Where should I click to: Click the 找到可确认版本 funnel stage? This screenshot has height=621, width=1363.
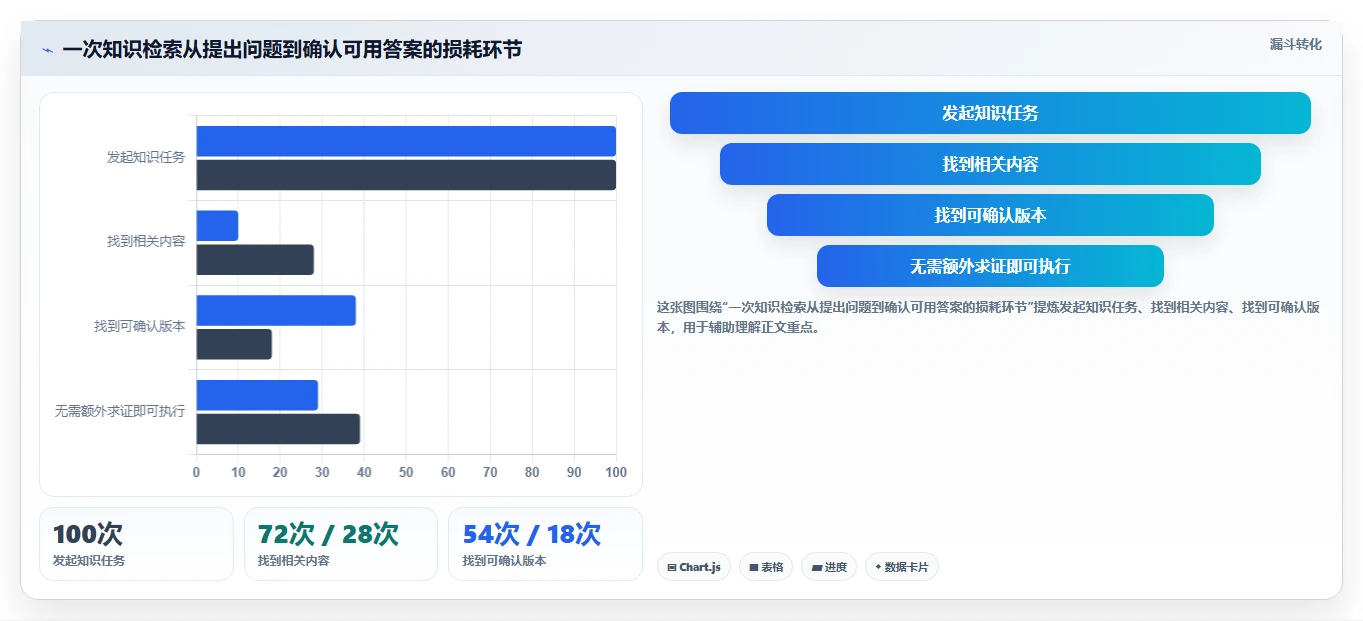pos(990,215)
